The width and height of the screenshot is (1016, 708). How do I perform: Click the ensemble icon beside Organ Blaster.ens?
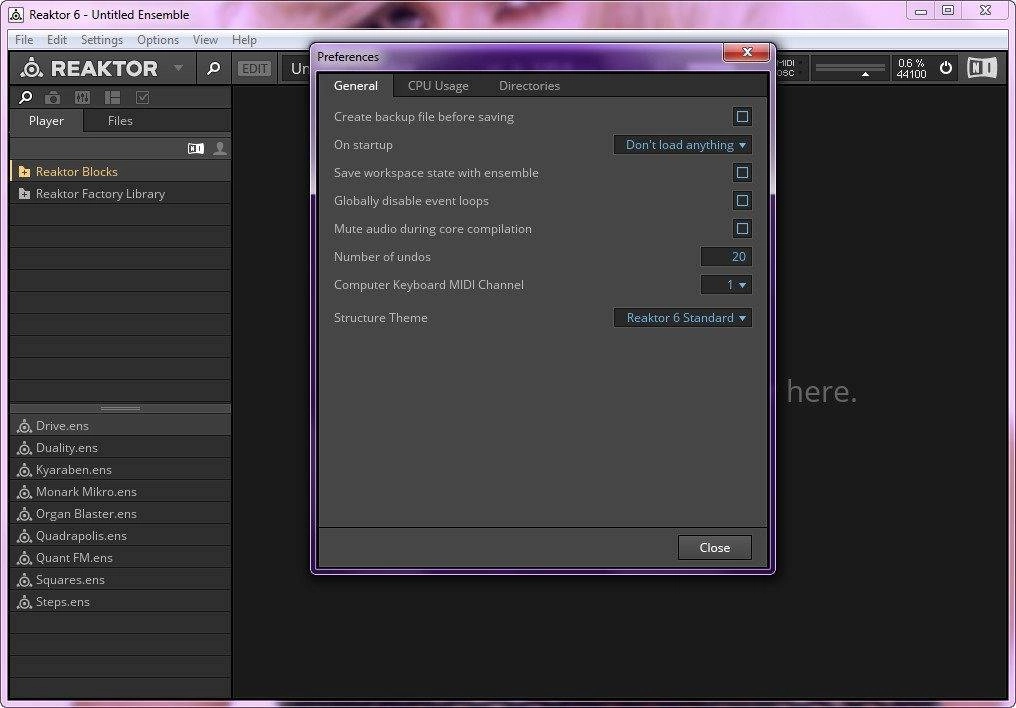pyautogui.click(x=25, y=514)
